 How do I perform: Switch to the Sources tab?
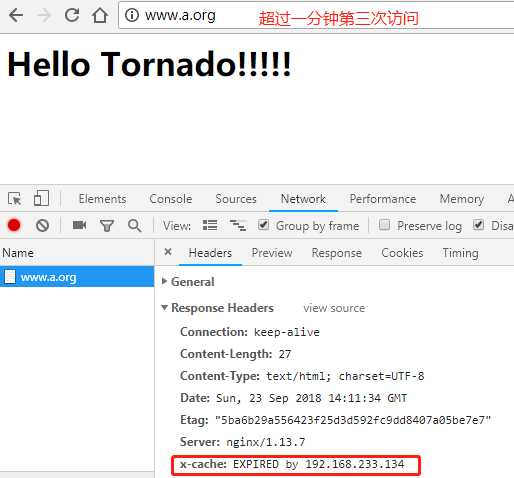[236, 199]
